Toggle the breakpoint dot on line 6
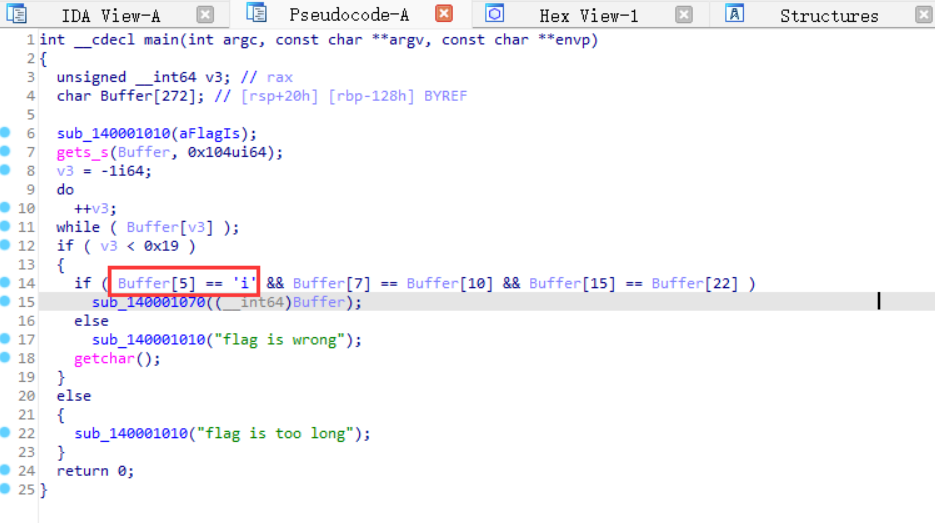Viewport: 935px width, 523px height. [5, 132]
